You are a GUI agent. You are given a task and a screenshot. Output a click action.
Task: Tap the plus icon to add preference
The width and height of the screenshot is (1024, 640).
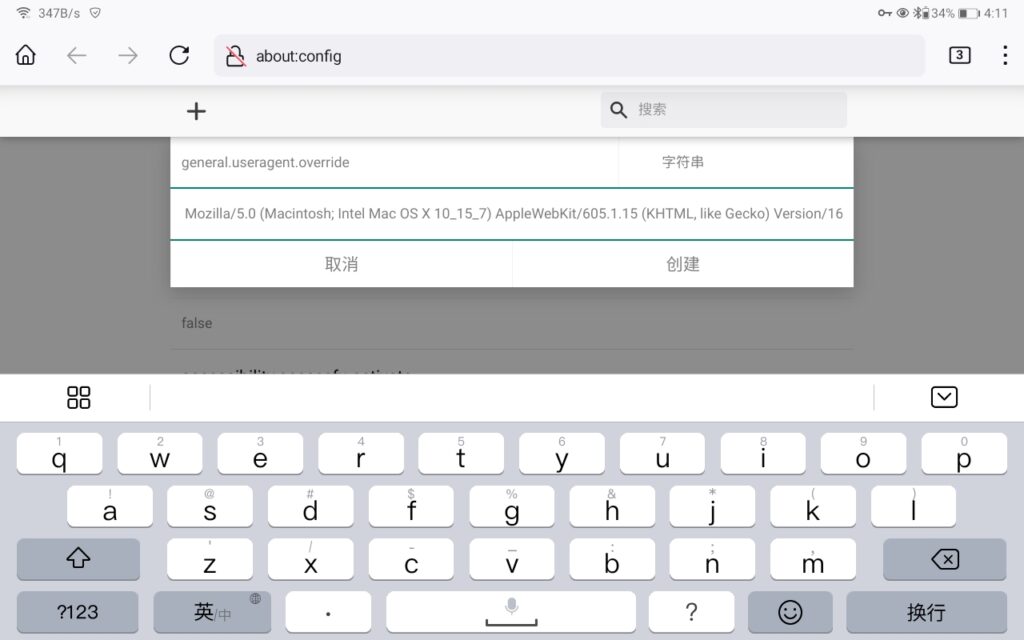[x=197, y=111]
